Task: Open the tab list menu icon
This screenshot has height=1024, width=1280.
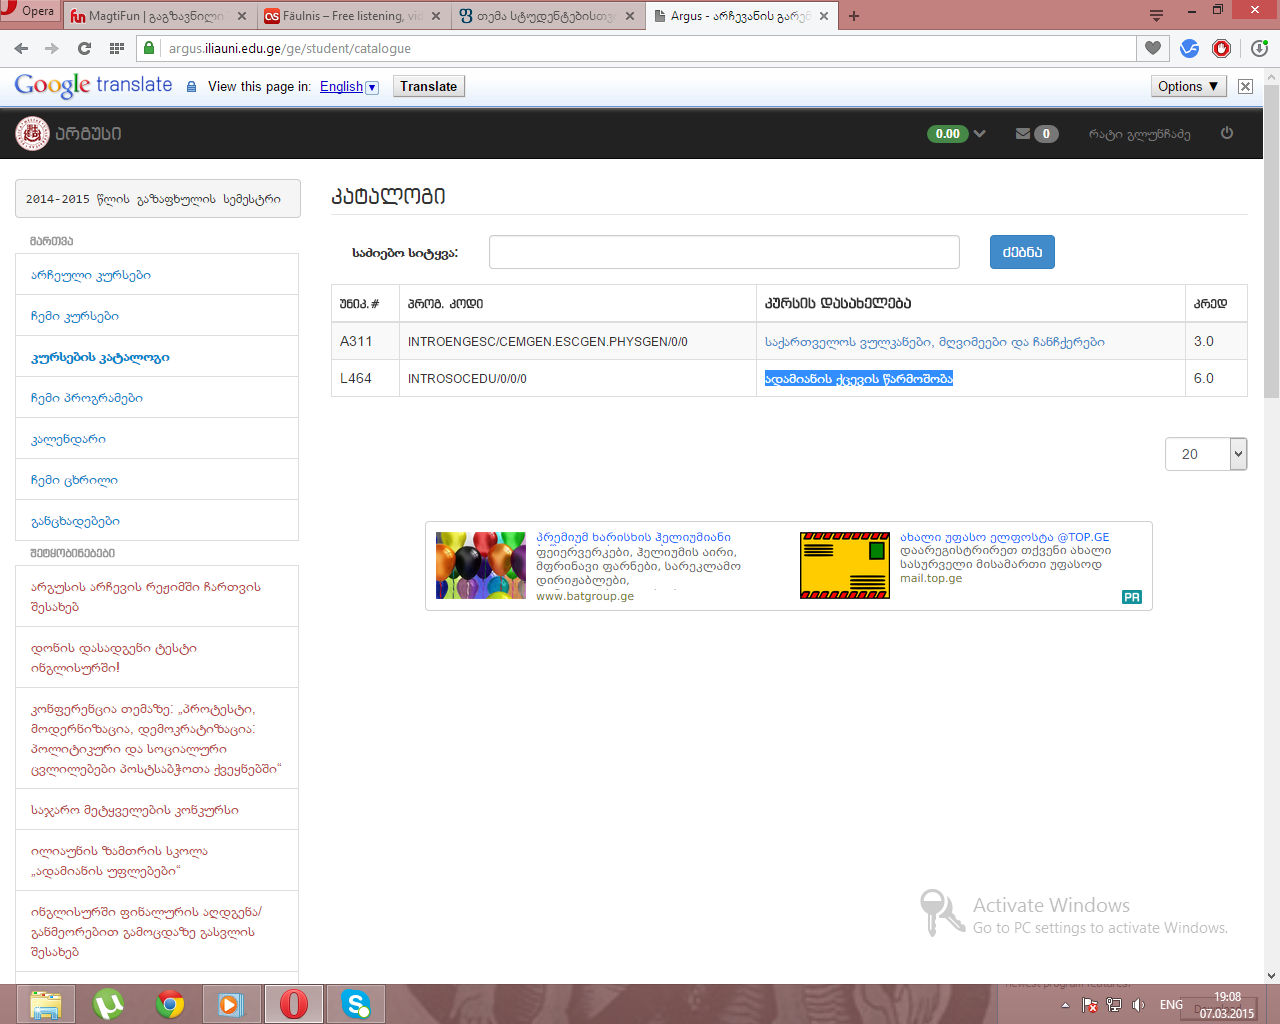Action: coord(1156,15)
